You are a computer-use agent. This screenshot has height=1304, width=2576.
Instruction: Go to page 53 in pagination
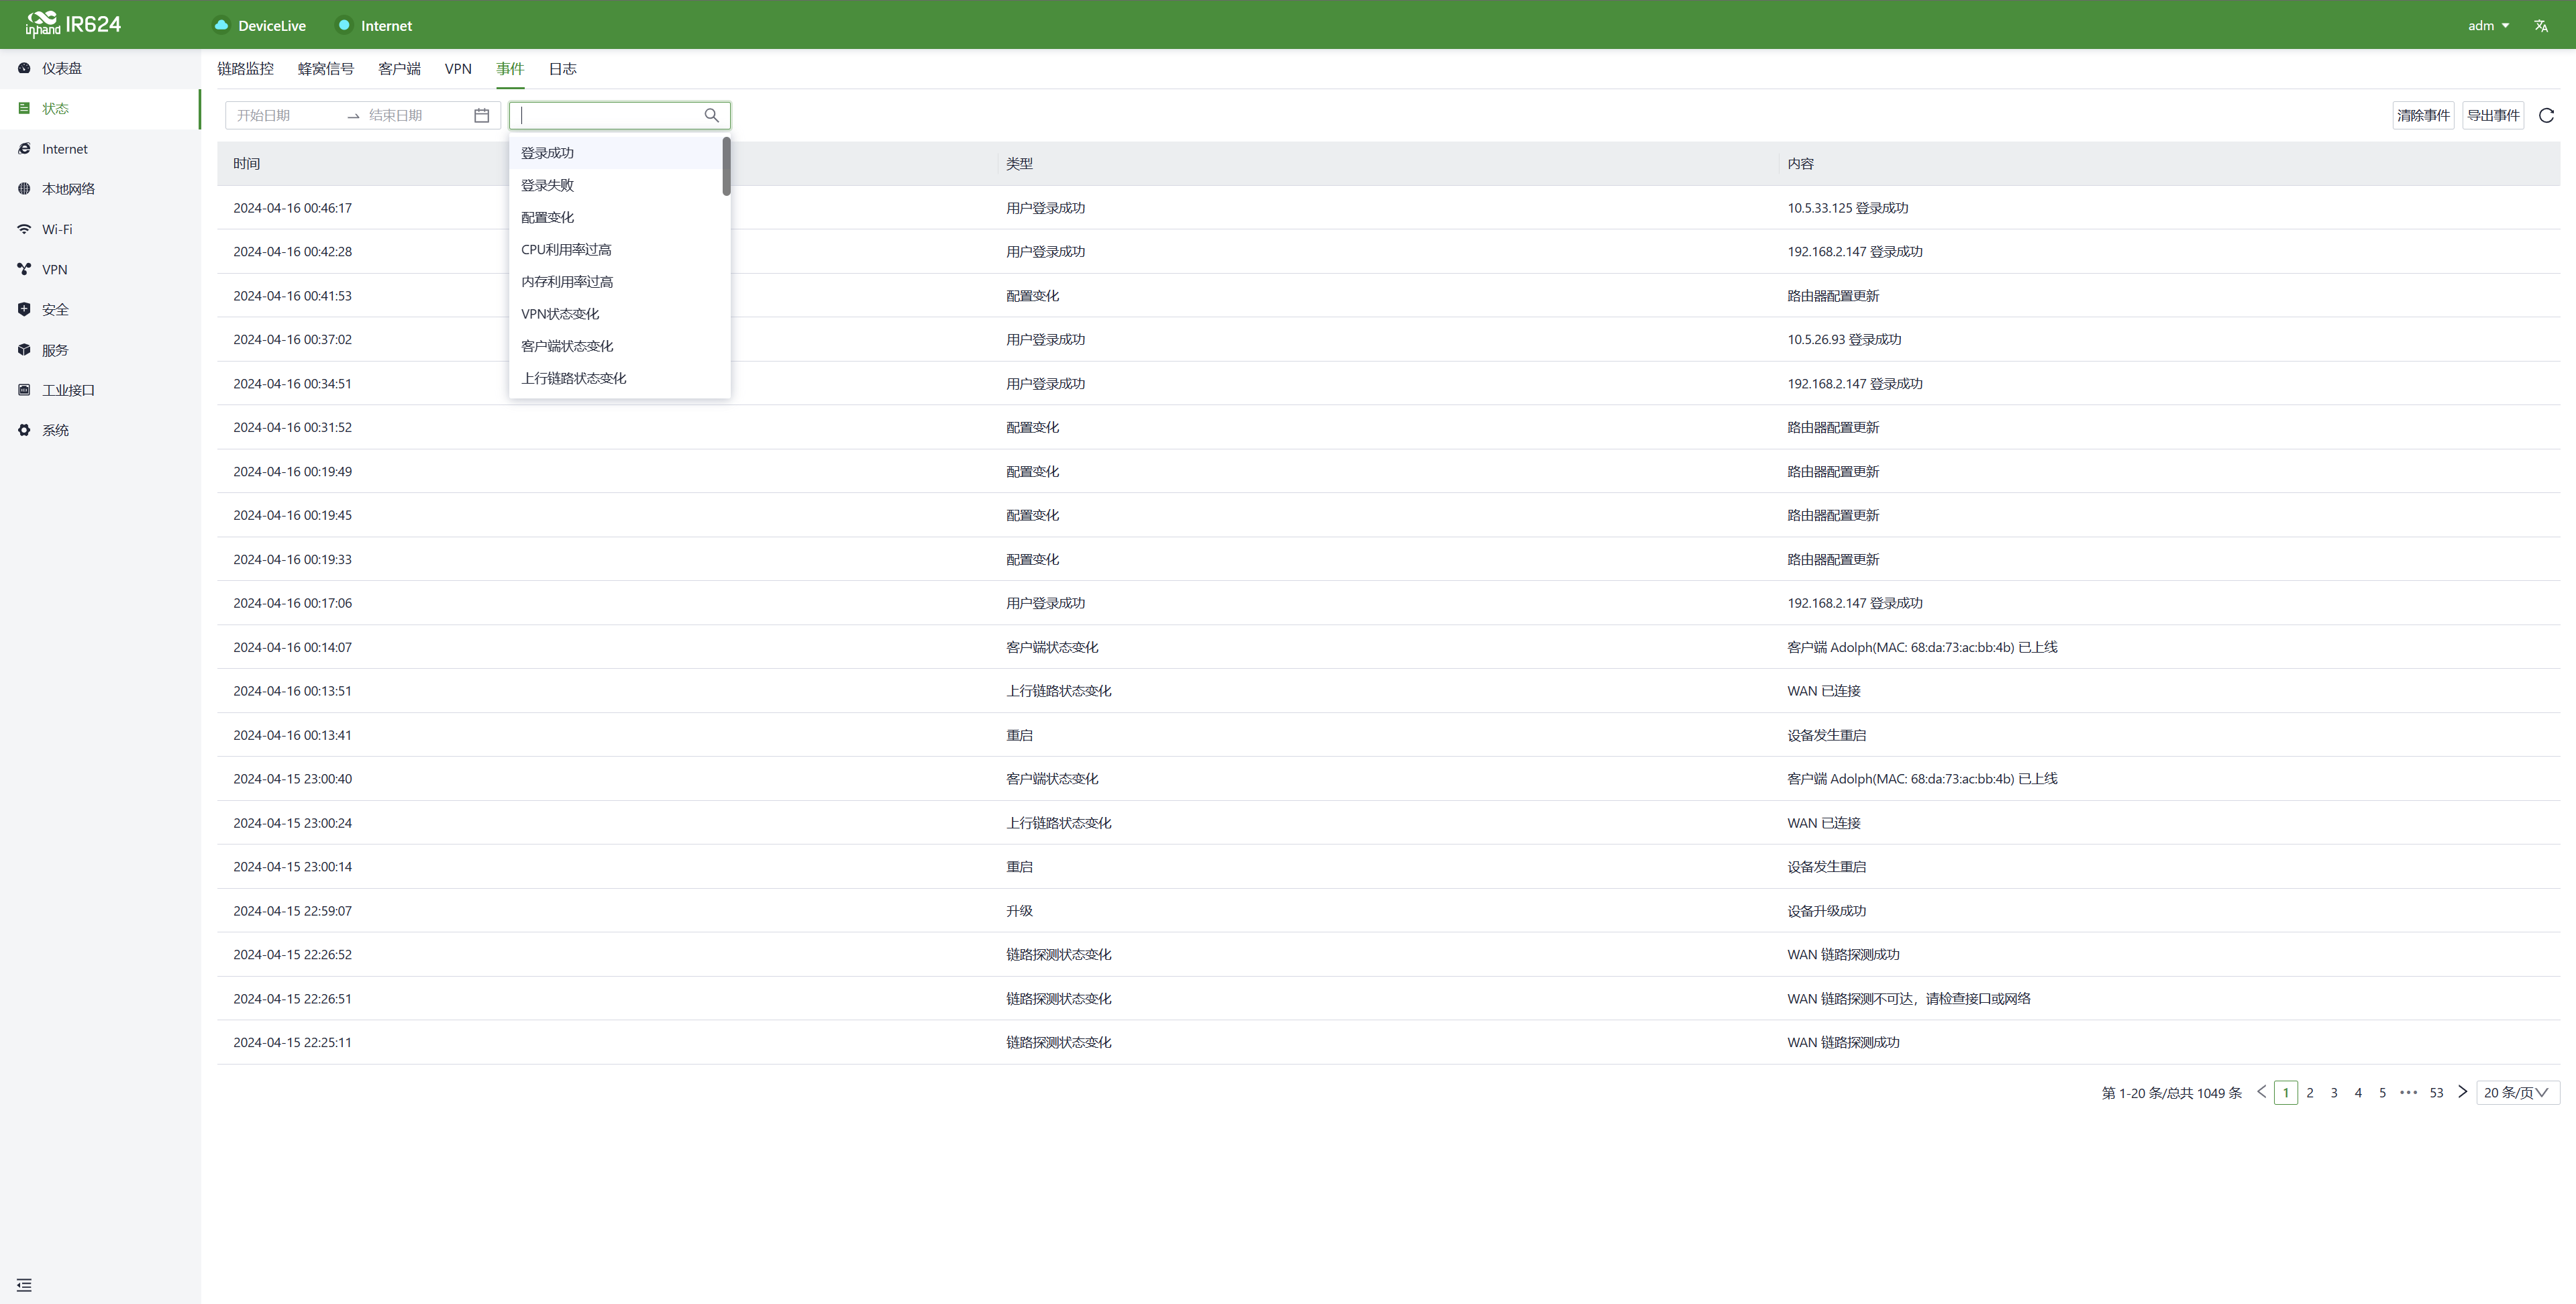tap(2436, 1092)
